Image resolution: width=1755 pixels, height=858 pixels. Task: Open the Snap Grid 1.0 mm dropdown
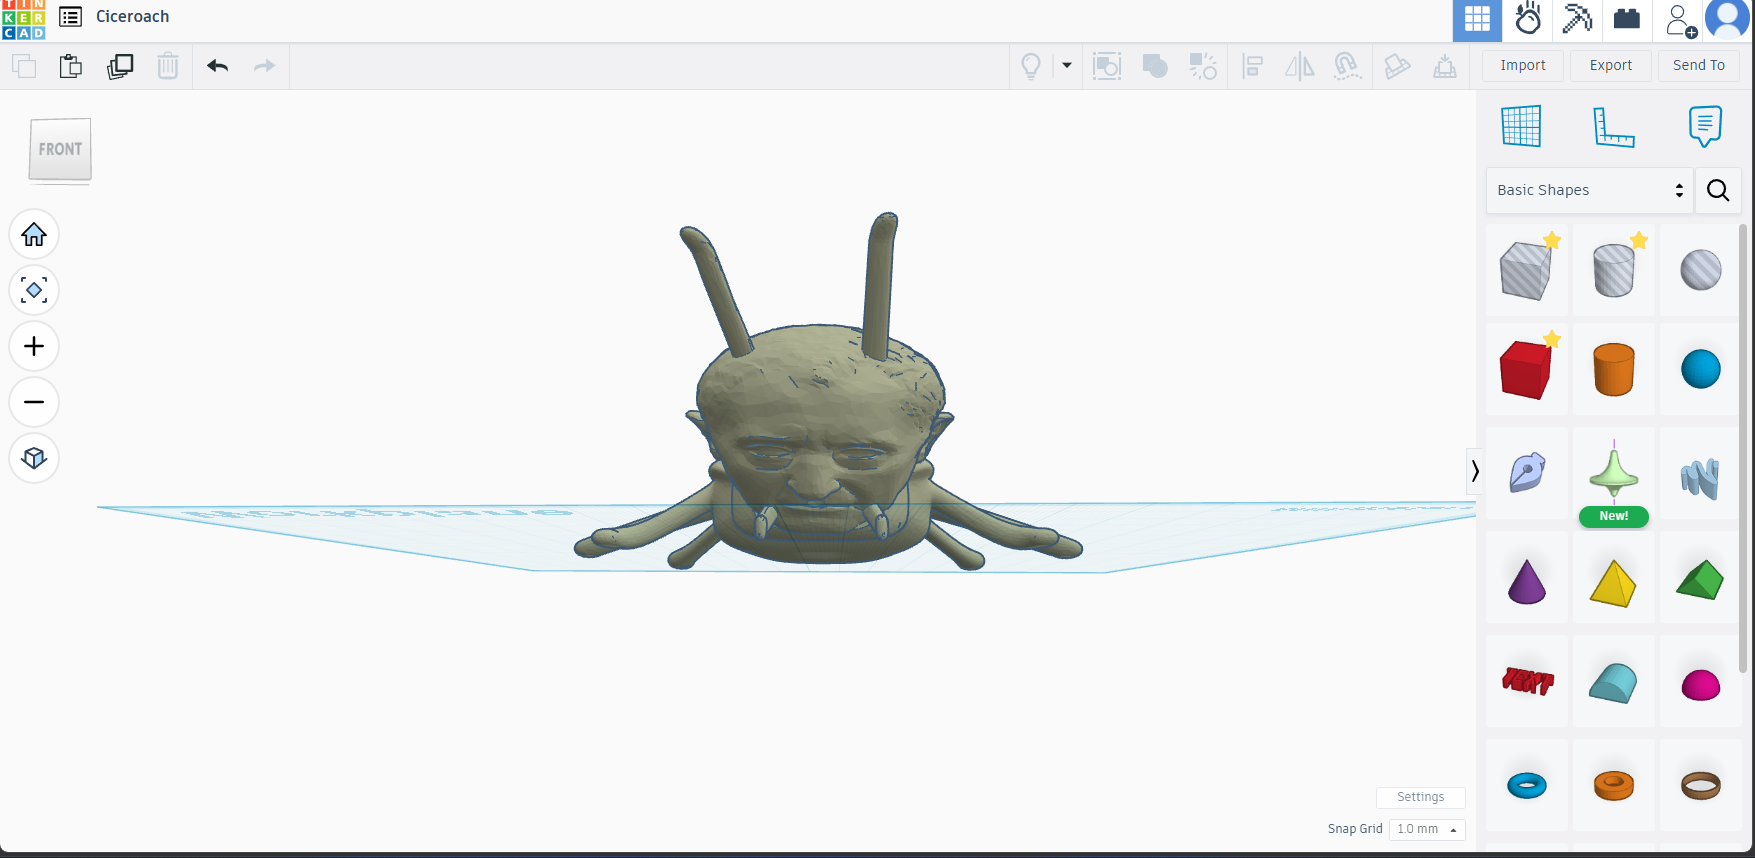(x=1427, y=829)
